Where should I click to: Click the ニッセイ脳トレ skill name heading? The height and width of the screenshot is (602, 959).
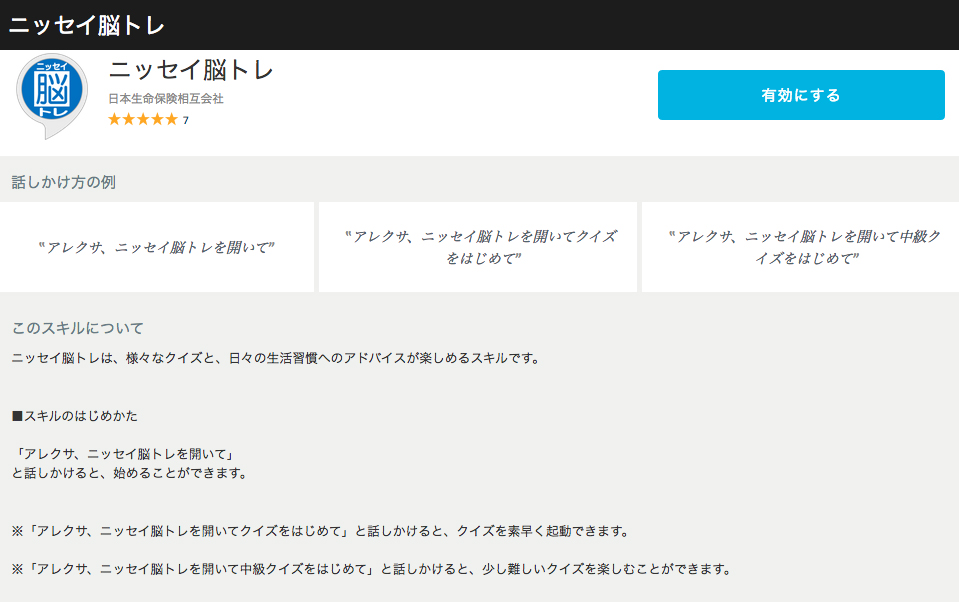(191, 70)
